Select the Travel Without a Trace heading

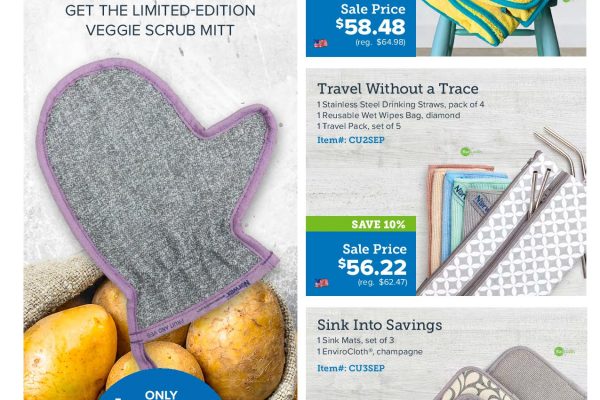coord(398,89)
